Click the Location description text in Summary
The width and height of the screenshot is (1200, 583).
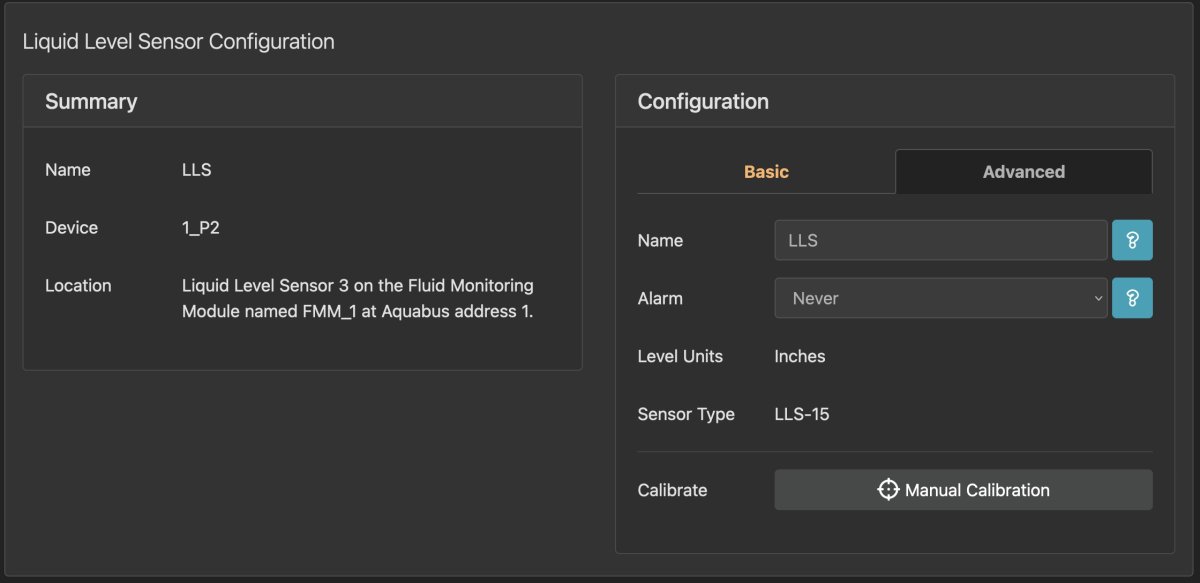pyautogui.click(x=357, y=298)
